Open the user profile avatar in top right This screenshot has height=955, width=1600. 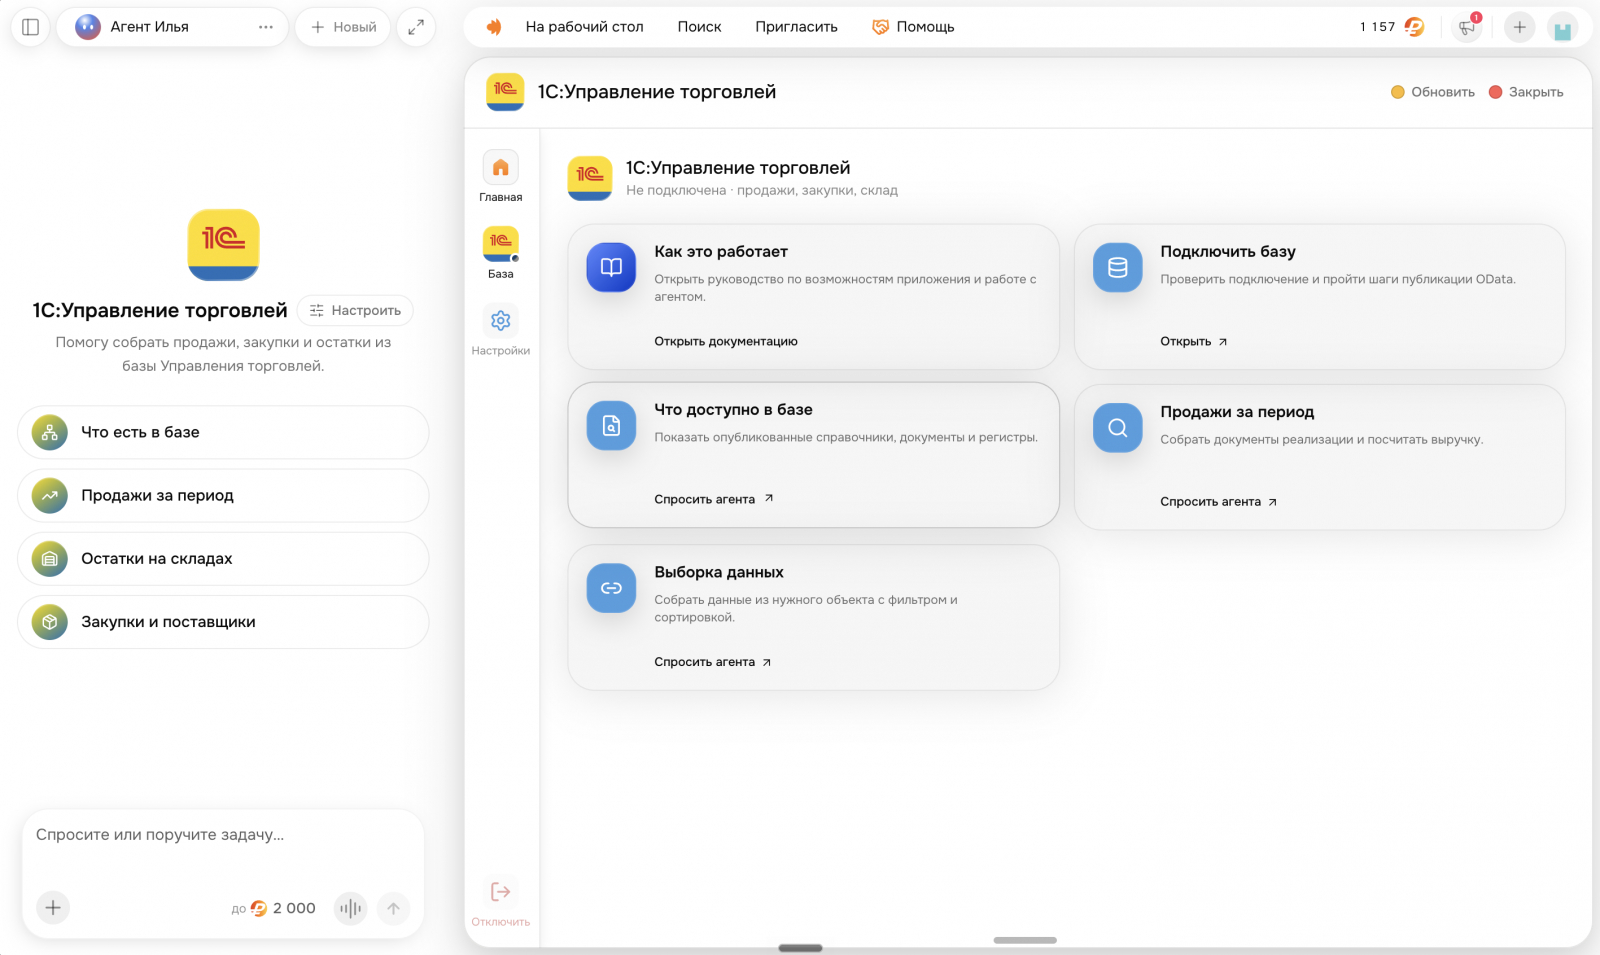1562,27
